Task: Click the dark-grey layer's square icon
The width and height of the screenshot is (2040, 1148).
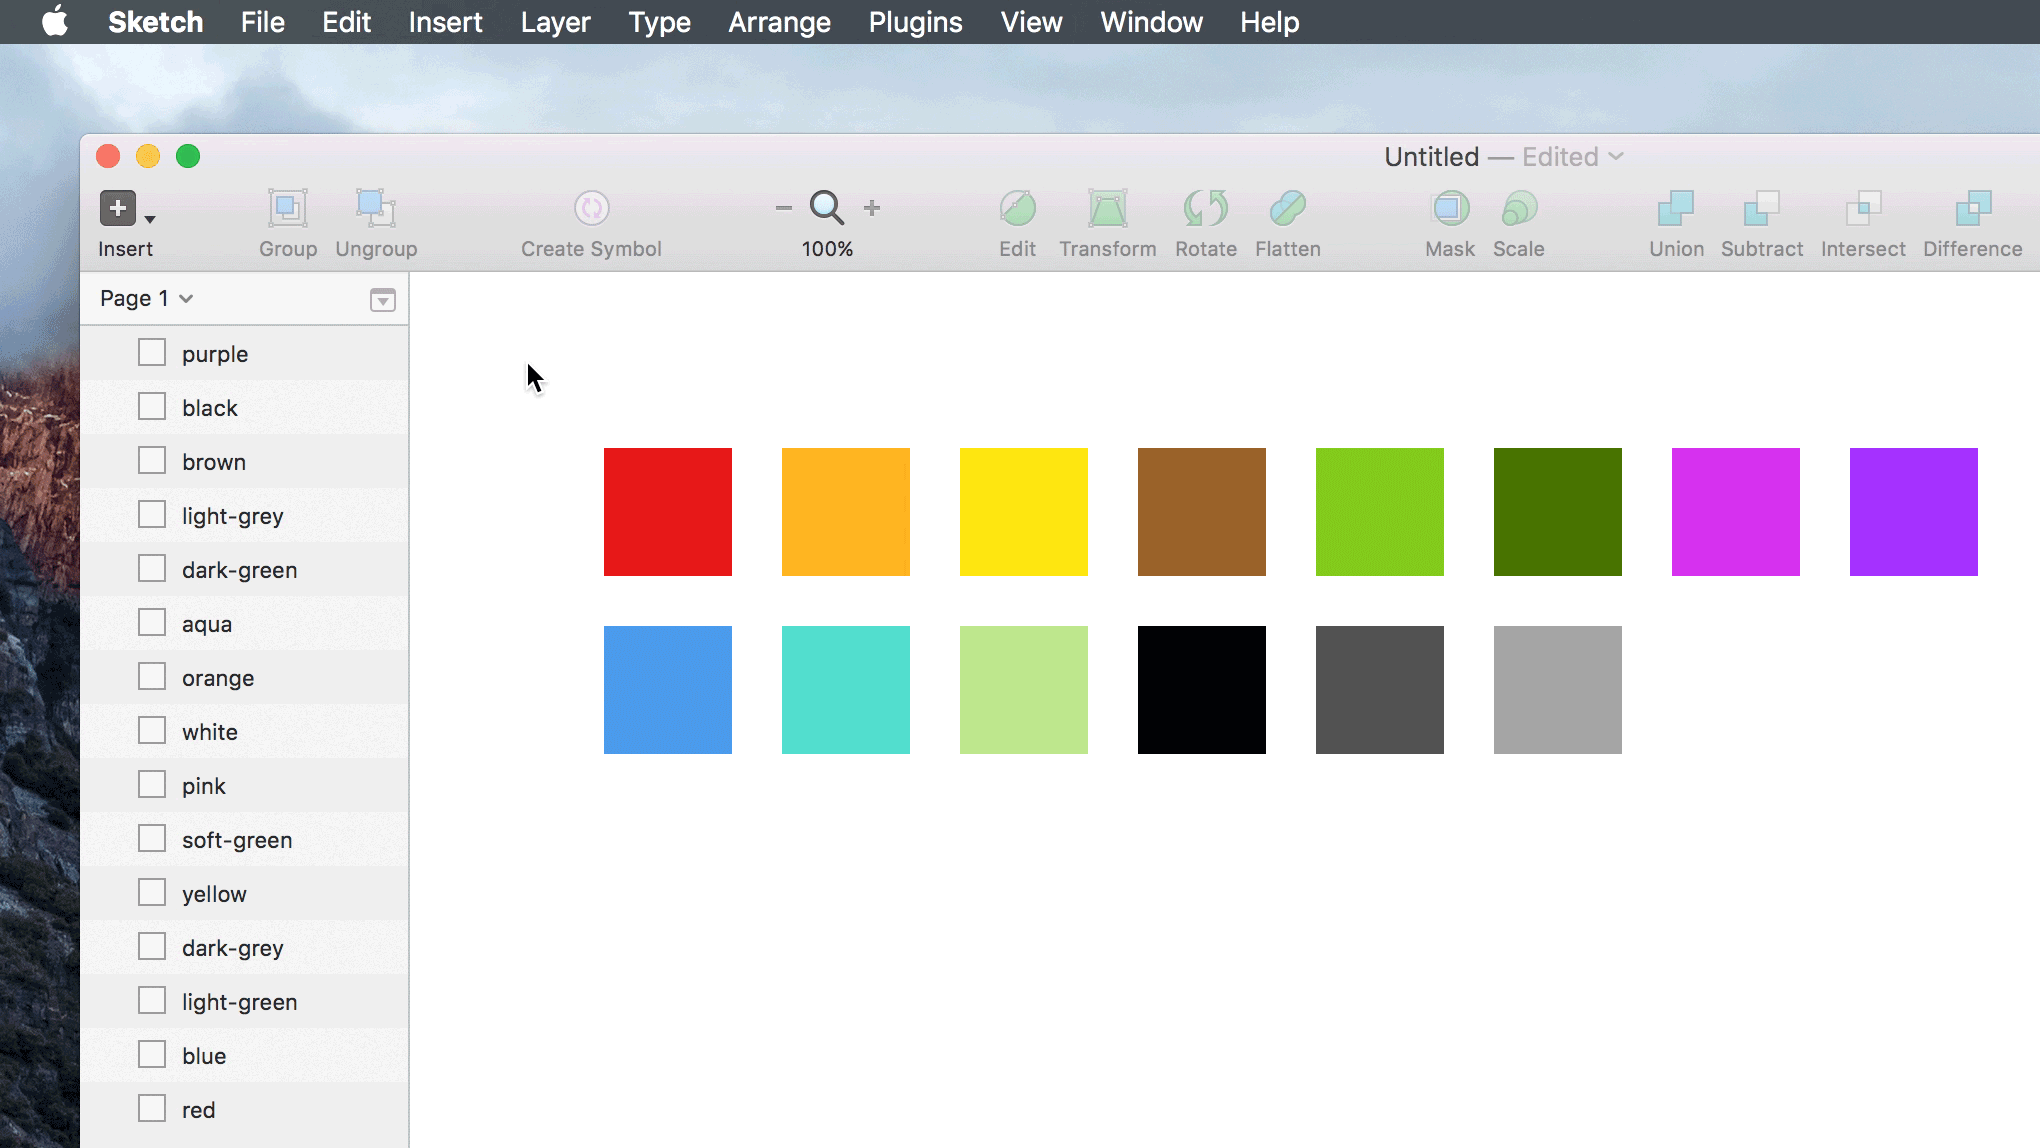Action: point(152,947)
